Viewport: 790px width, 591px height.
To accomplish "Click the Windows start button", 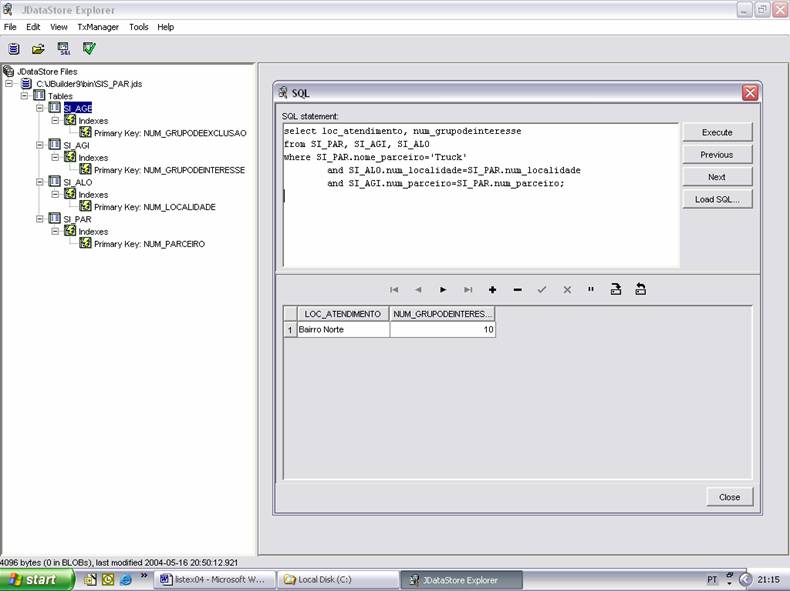I will 36,580.
